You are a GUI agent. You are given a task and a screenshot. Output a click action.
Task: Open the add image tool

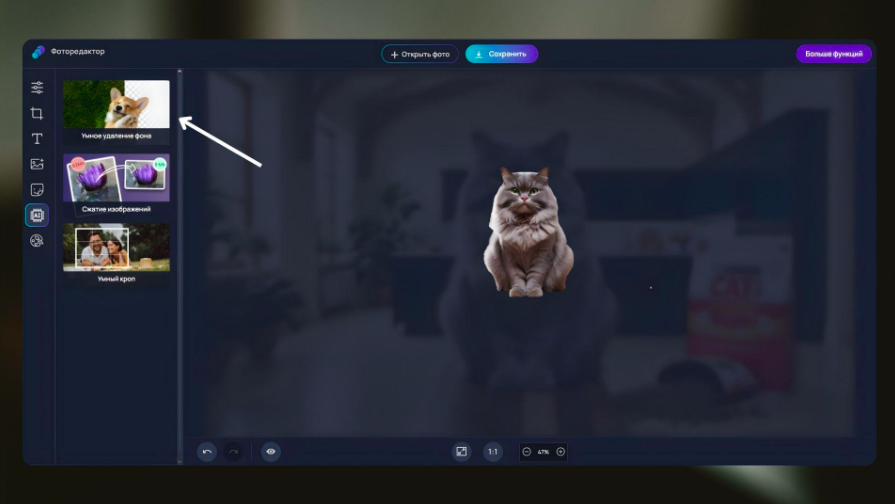coord(37,164)
